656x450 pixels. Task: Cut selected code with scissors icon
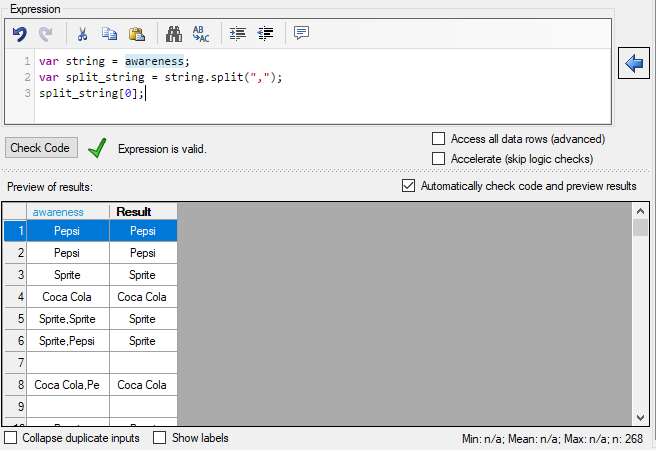[82, 34]
